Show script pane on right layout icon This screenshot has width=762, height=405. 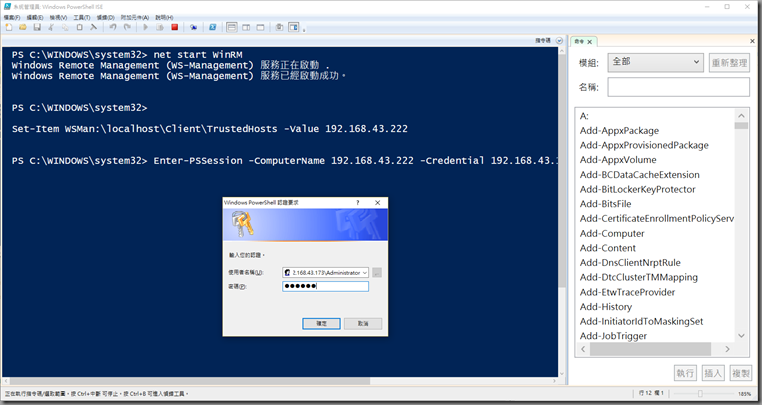point(246,27)
